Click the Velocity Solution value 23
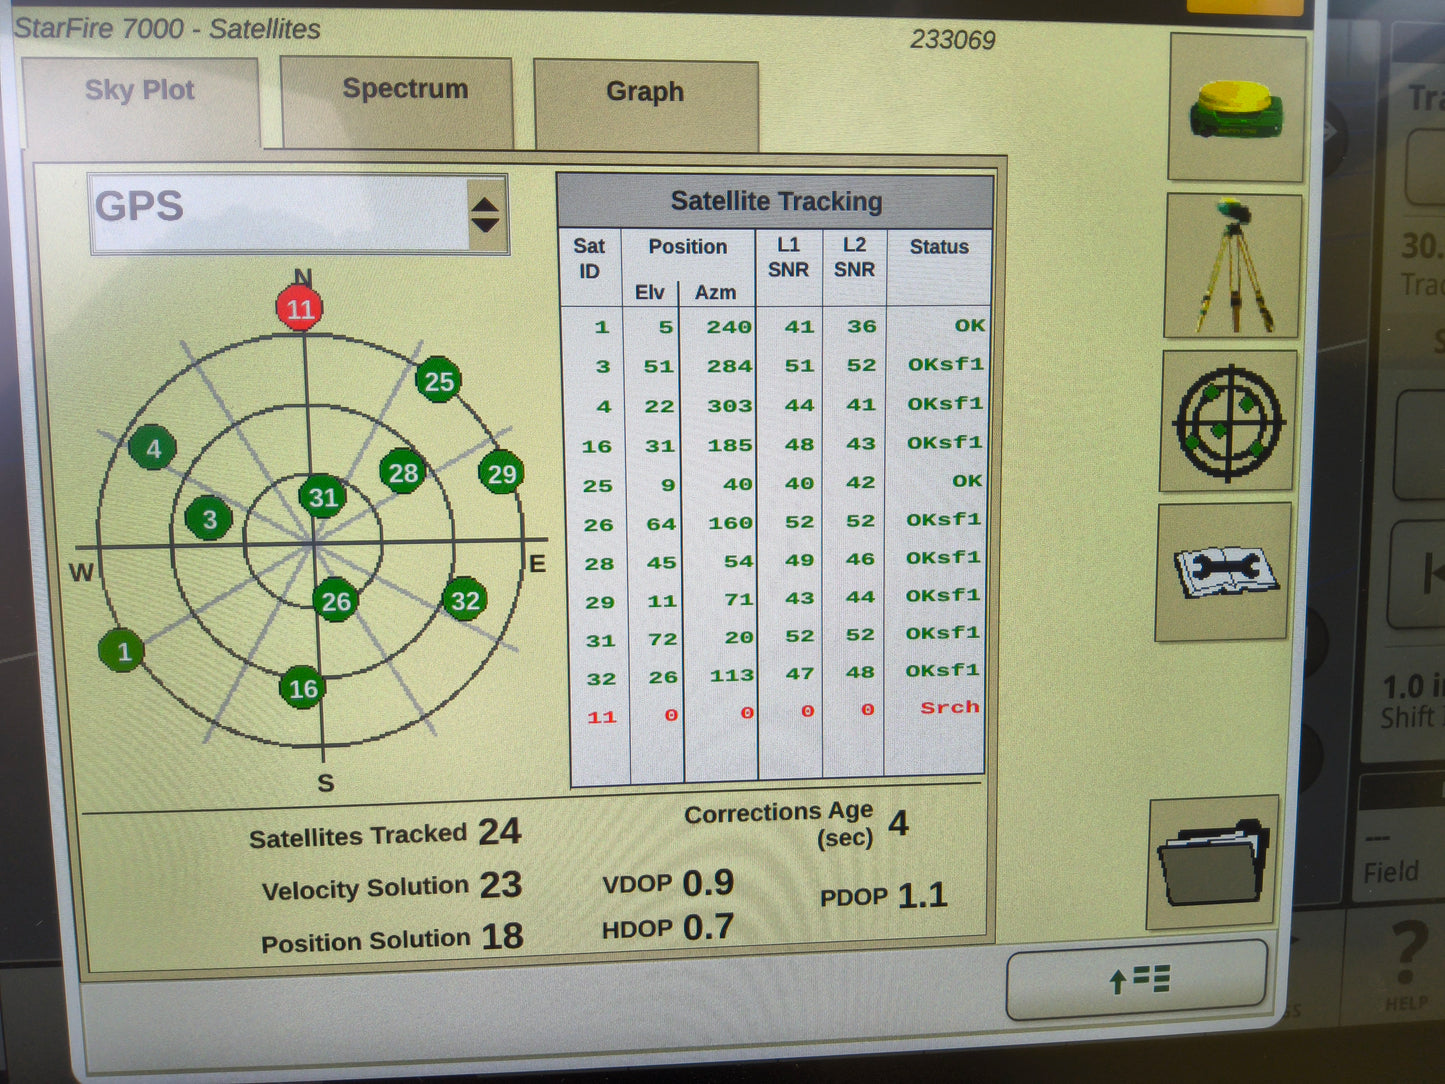 (500, 884)
